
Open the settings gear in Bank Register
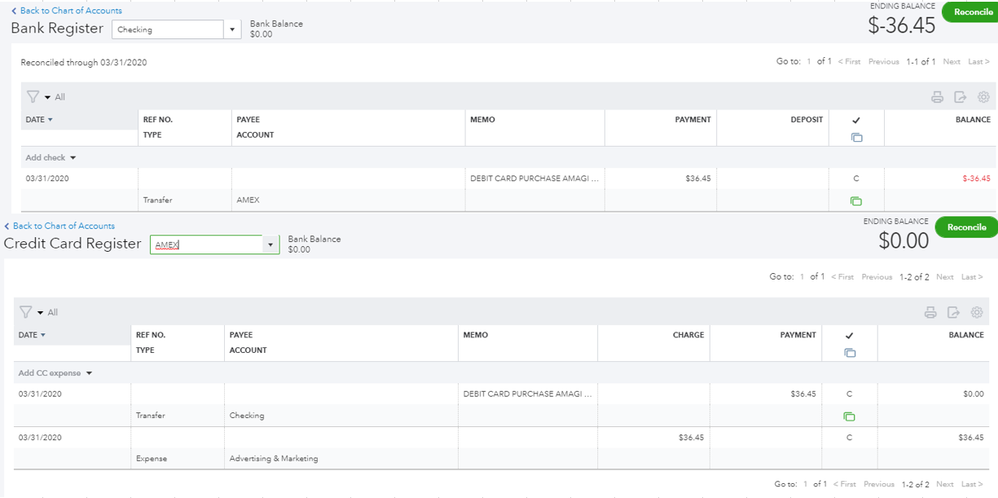pyautogui.click(x=983, y=97)
